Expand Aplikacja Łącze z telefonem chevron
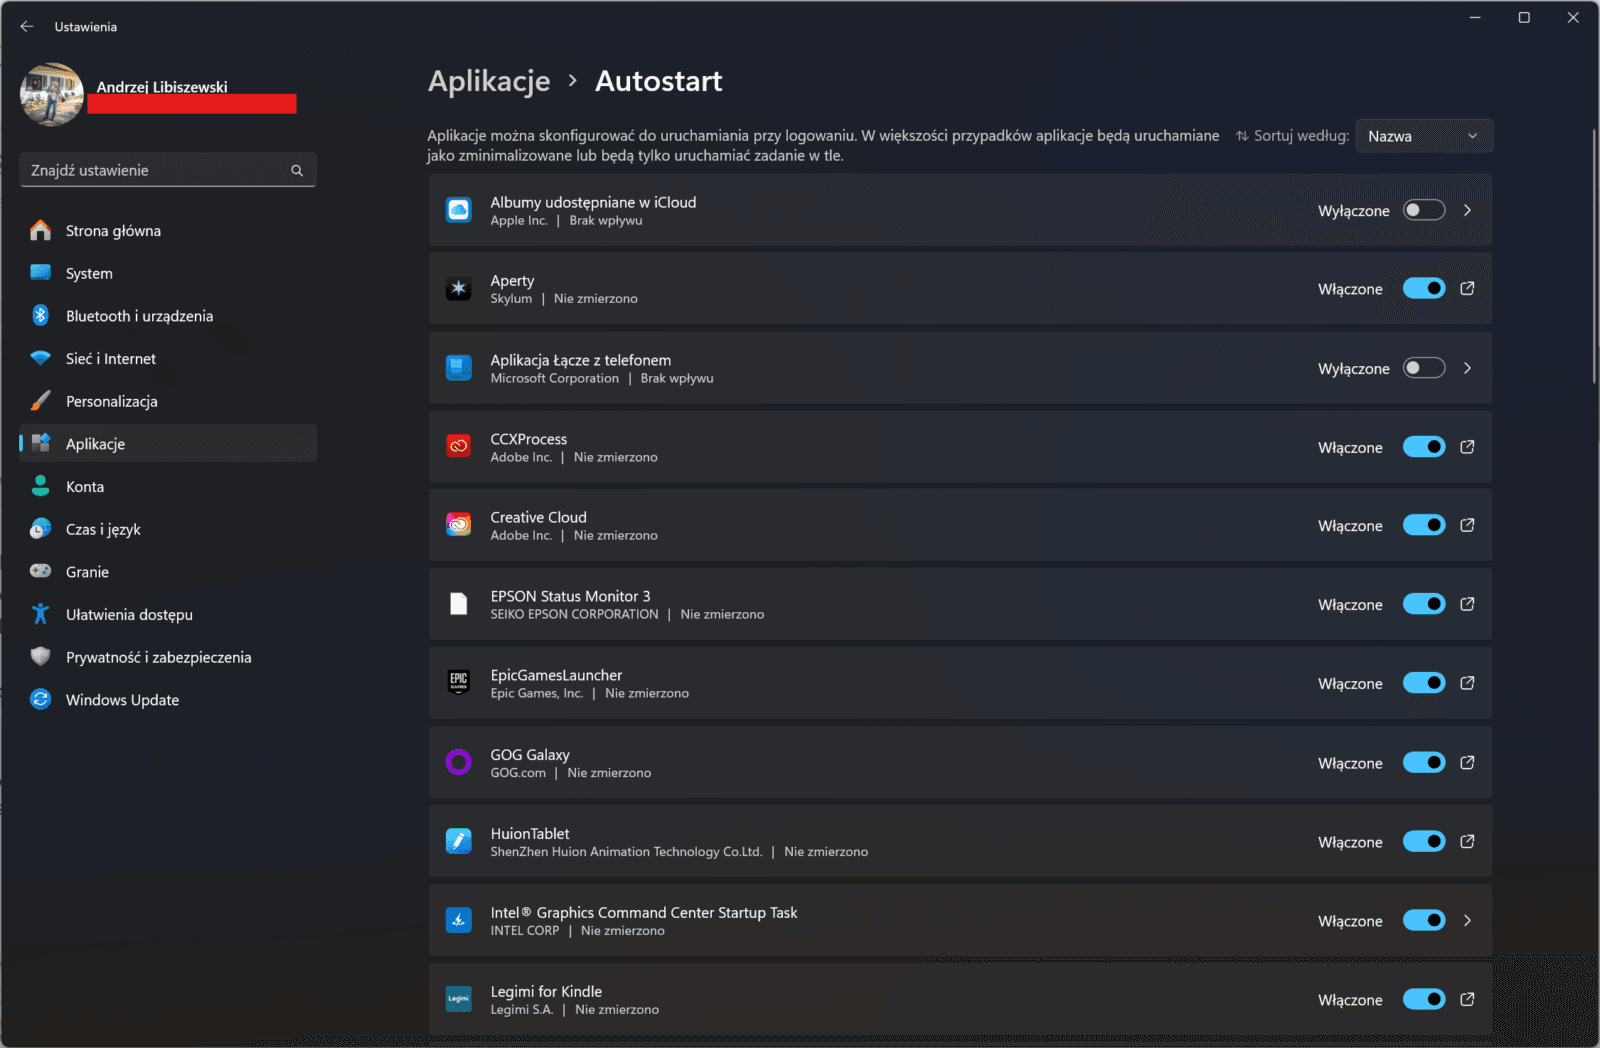Viewport: 1600px width, 1048px height. 1467,368
